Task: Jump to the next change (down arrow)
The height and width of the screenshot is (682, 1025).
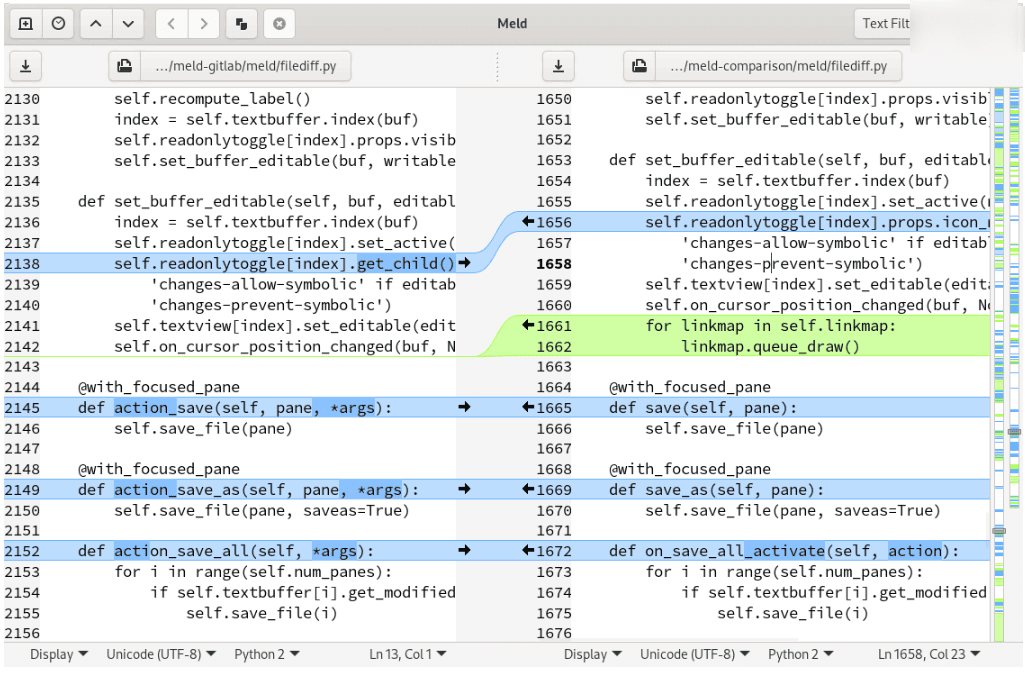Action: click(x=127, y=24)
